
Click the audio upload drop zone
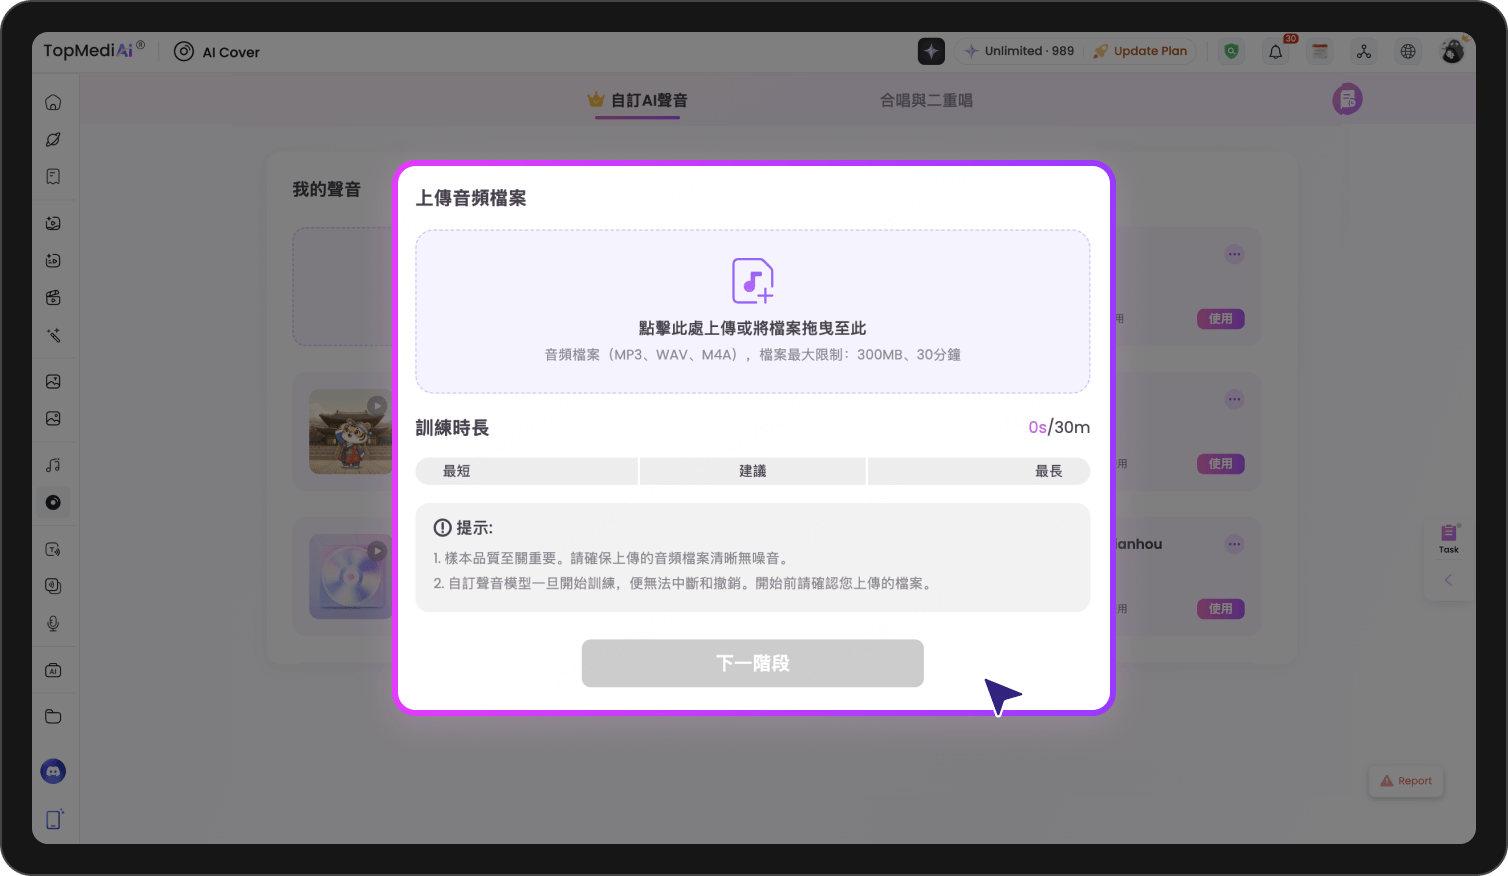click(752, 311)
